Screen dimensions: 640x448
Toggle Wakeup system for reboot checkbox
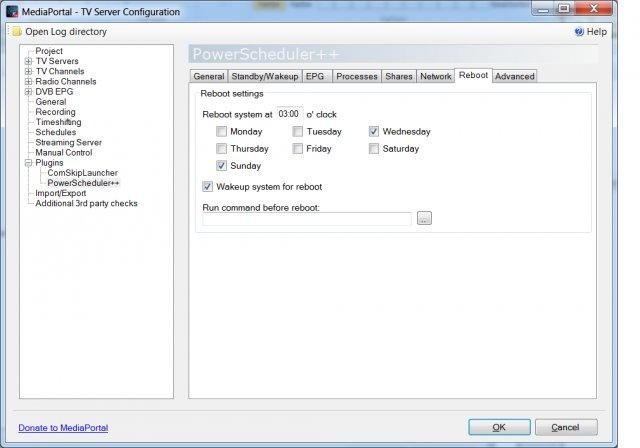pos(207,187)
